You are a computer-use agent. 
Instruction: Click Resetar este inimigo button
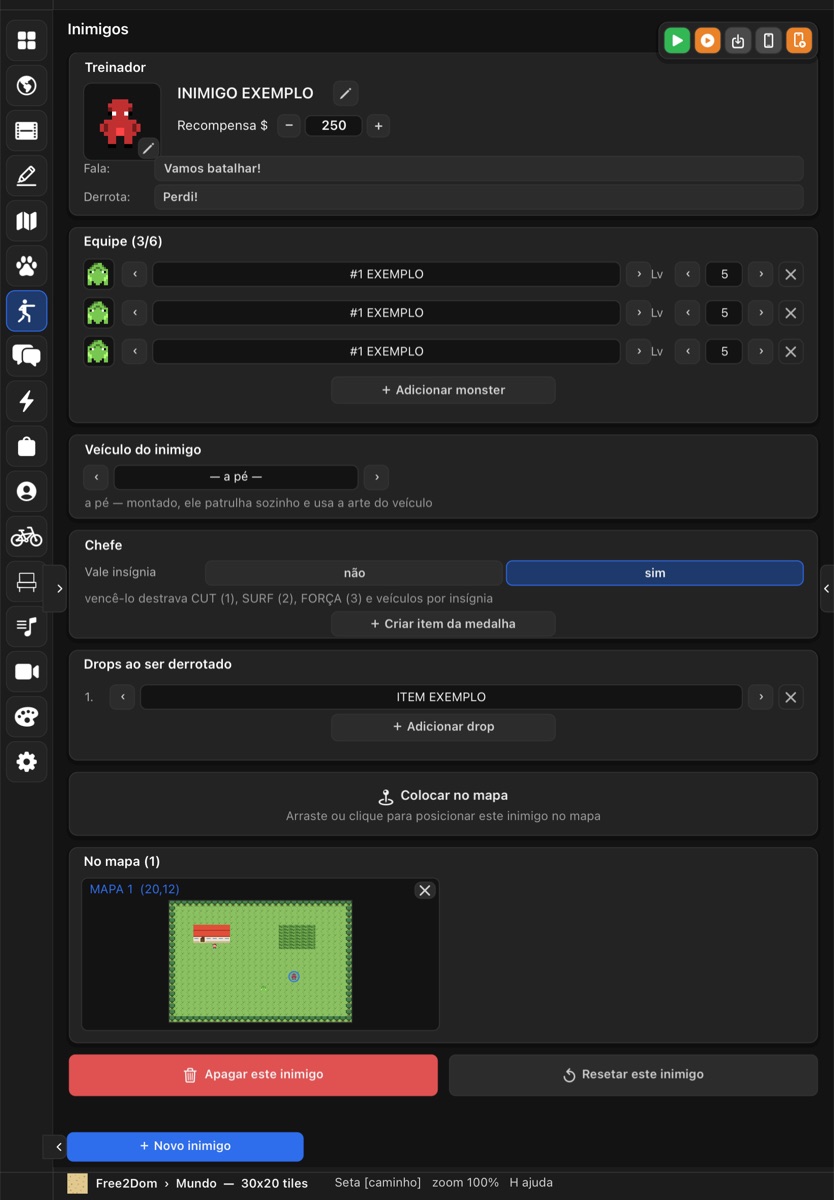point(633,1075)
